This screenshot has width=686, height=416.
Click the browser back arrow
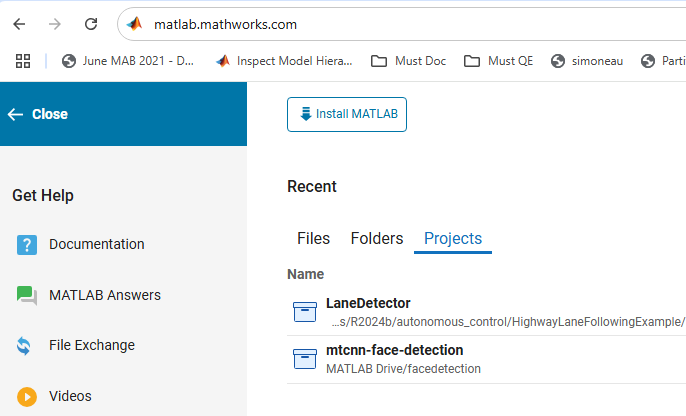tap(21, 23)
